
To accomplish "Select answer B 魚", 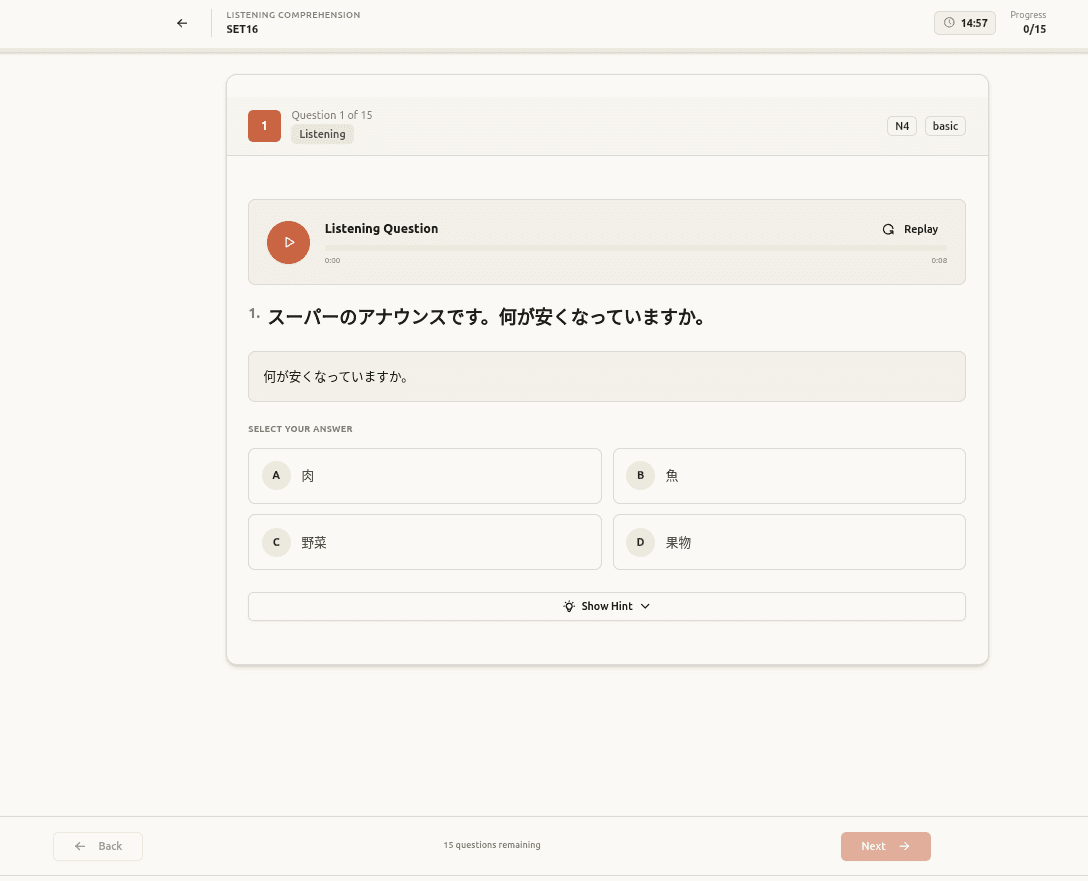I will click(789, 476).
